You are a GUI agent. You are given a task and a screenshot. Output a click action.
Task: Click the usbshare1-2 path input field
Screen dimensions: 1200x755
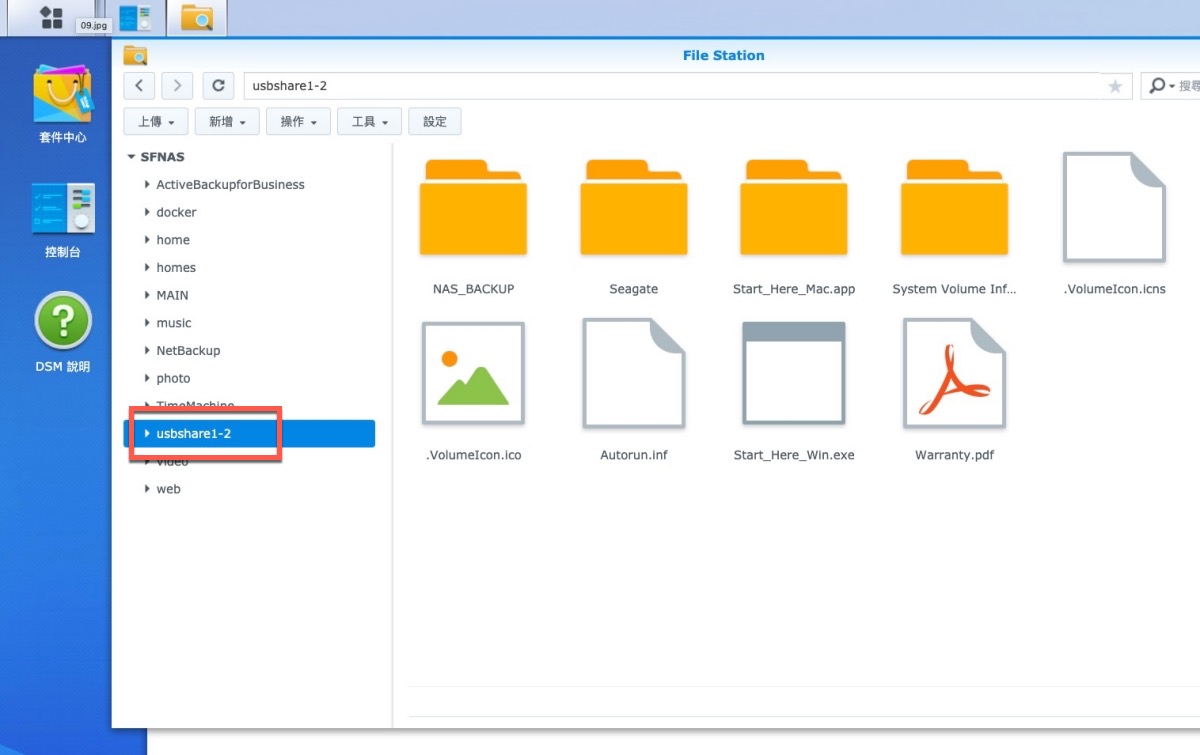pyautogui.click(x=670, y=86)
